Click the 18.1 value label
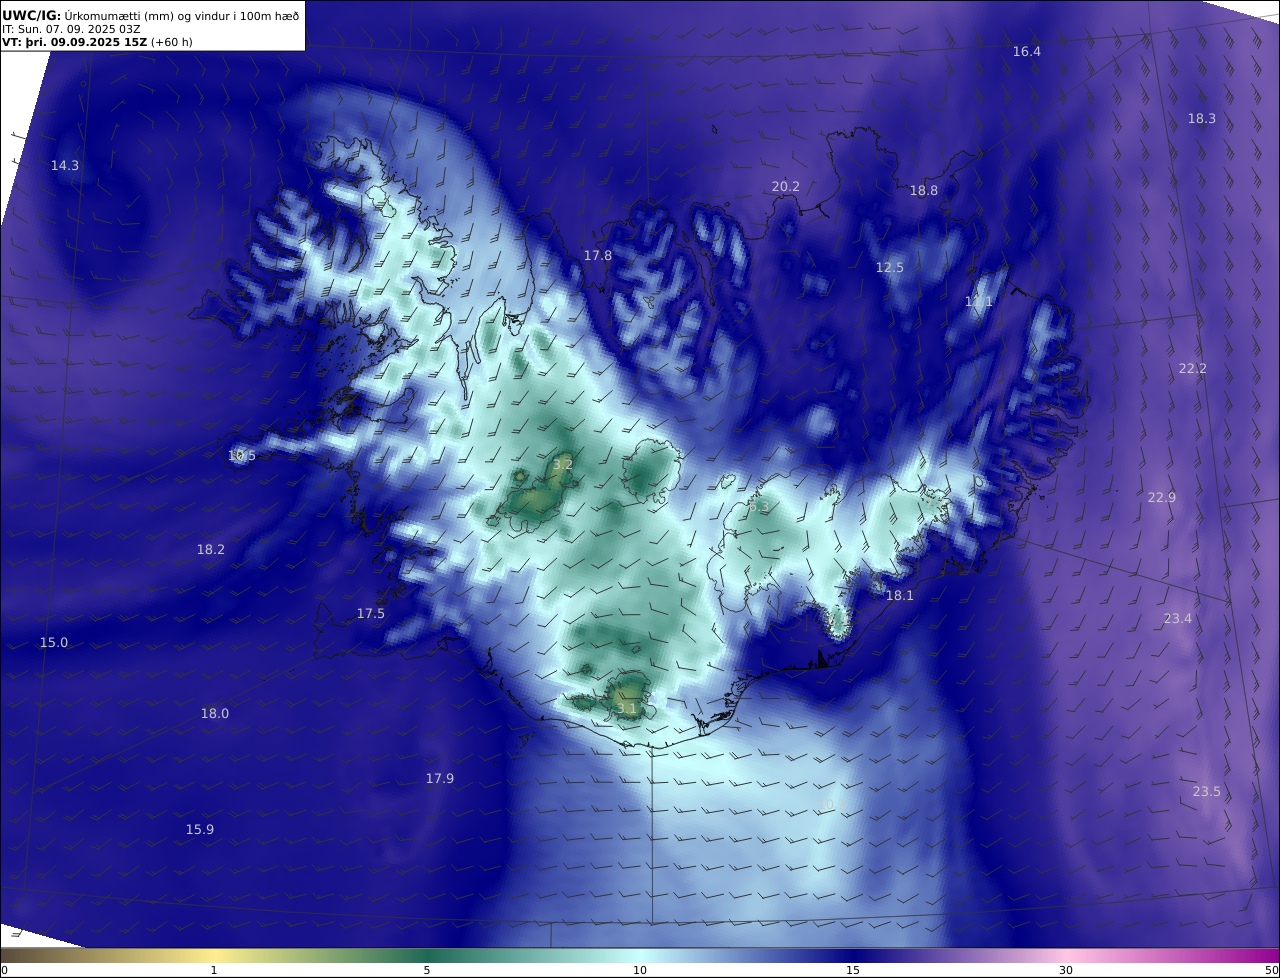The width and height of the screenshot is (1280, 978). tap(900, 595)
